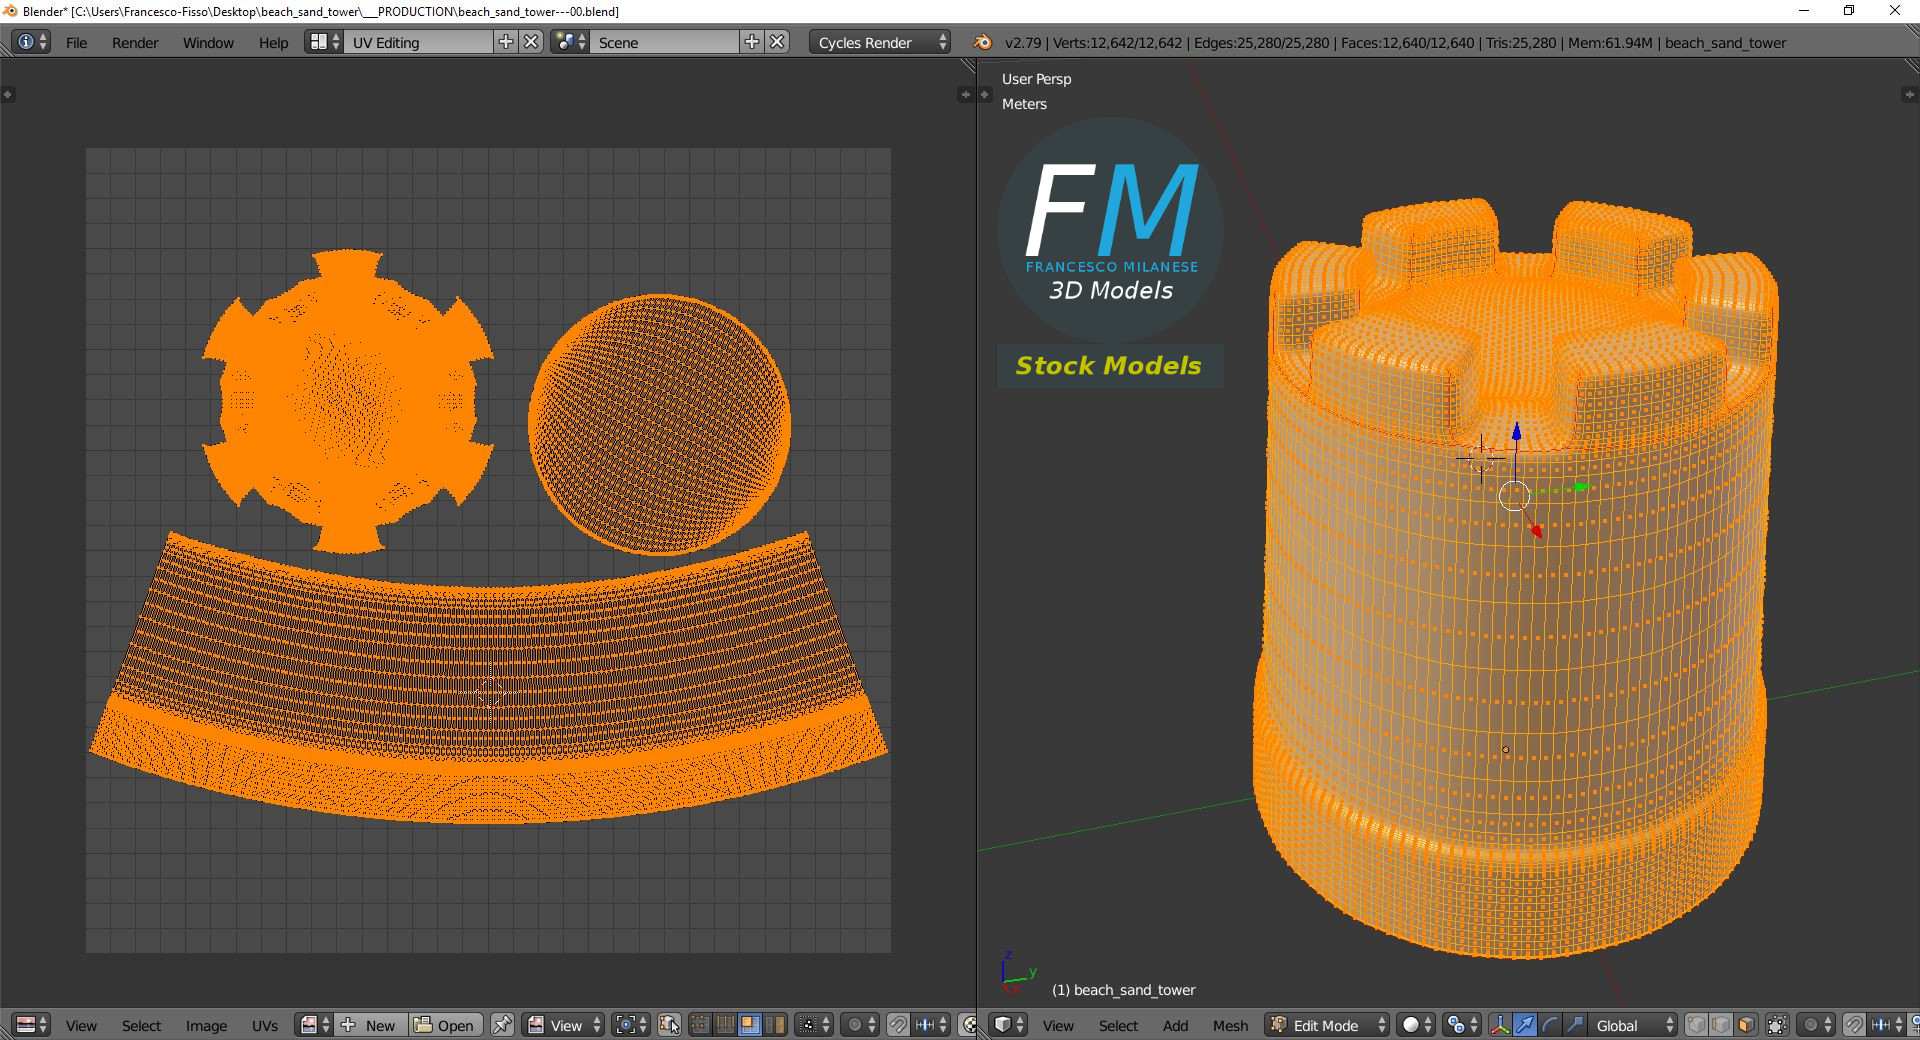Toggle snap magnet in 3D viewport
This screenshot has width=1920, height=1040.
[1853, 1025]
